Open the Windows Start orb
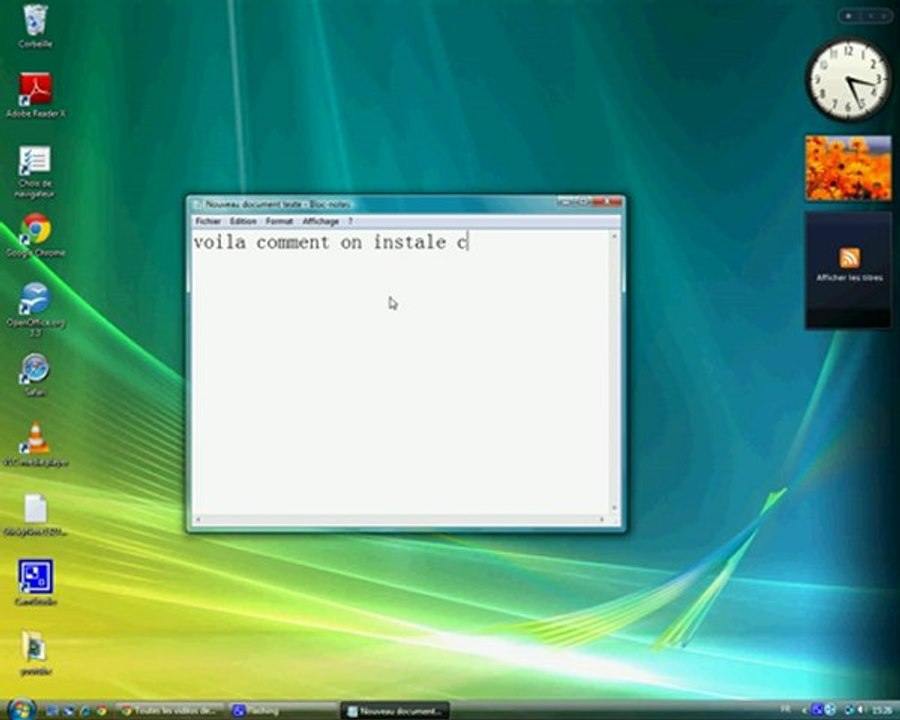Image resolution: width=900 pixels, height=720 pixels. tap(22, 710)
